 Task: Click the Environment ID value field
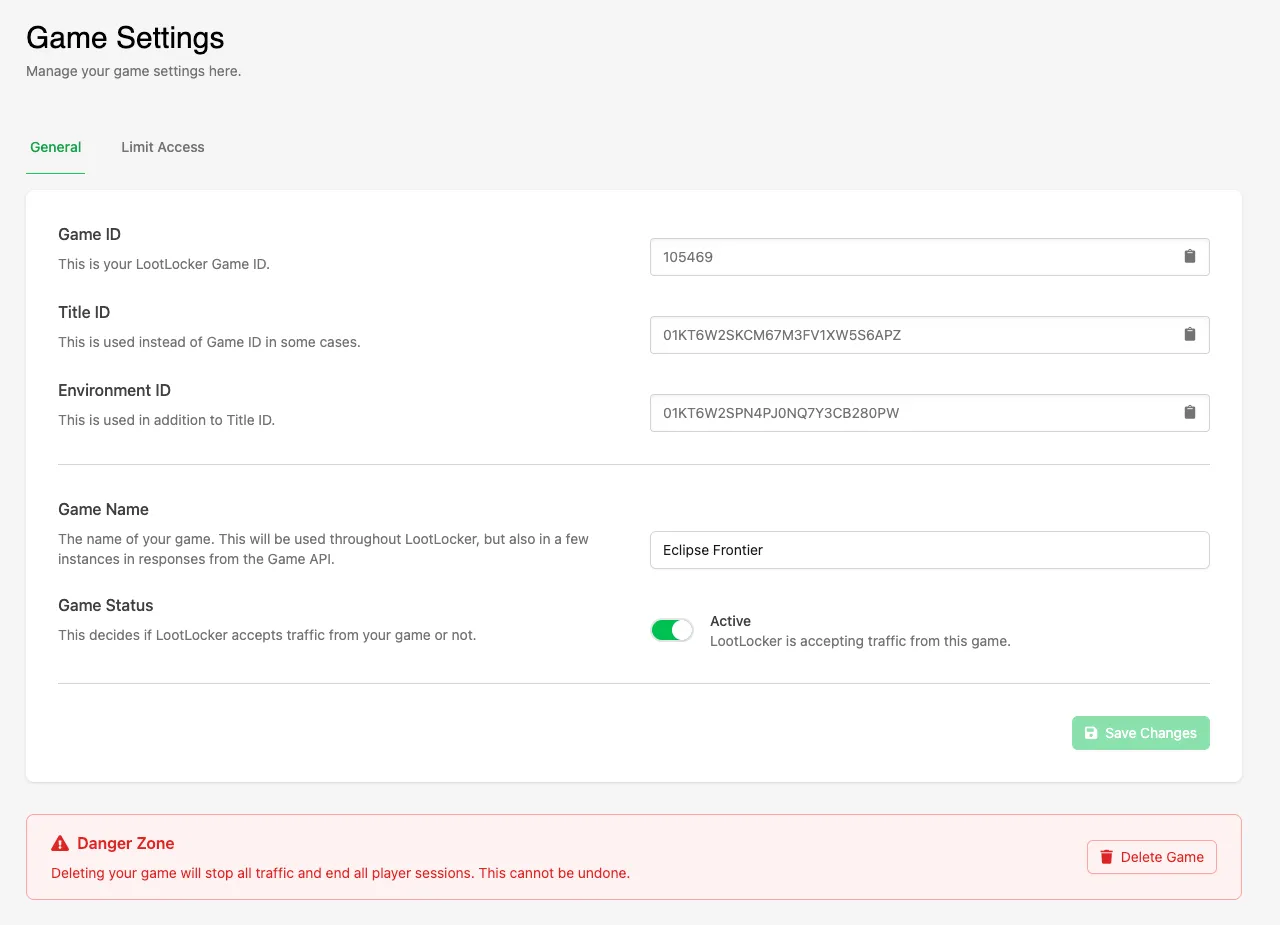point(930,413)
